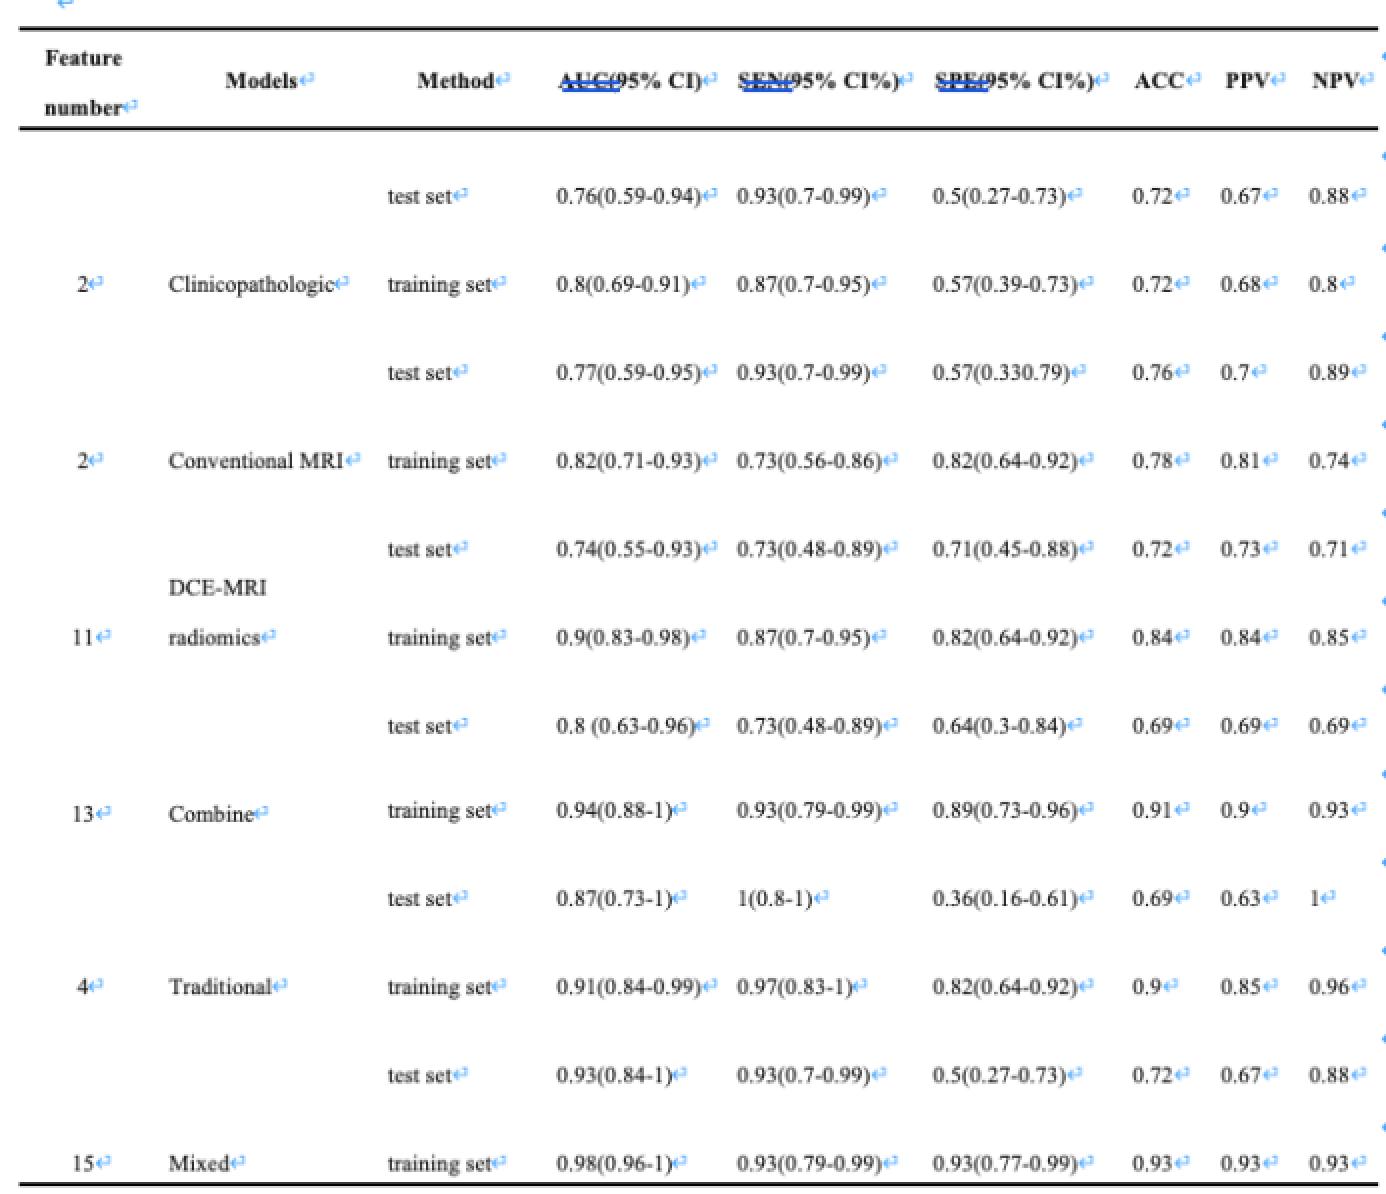Click the SPE value 0.36(0.16-0.61)
The height and width of the screenshot is (1194, 1386).
(x=1004, y=899)
